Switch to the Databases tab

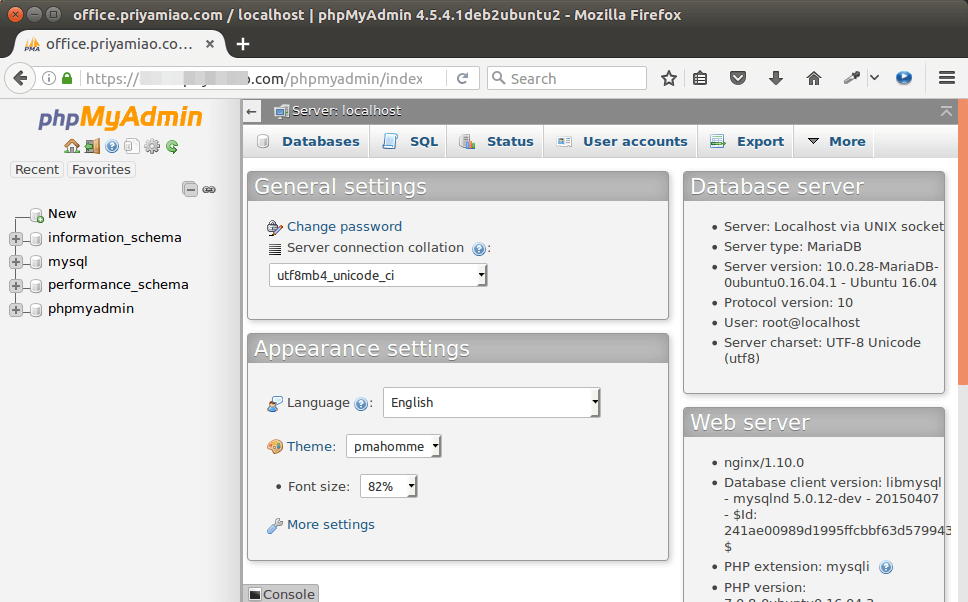pyautogui.click(x=309, y=142)
